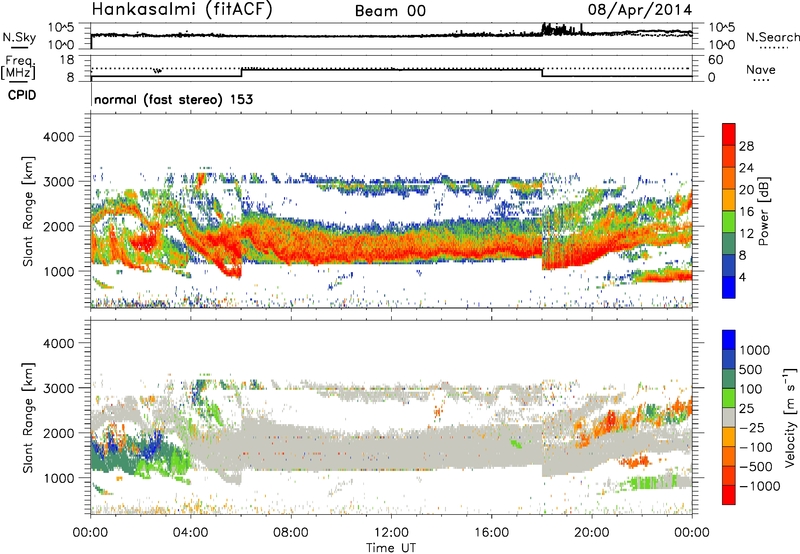Click the 1000 tick on velocity panel axis

point(58,478)
